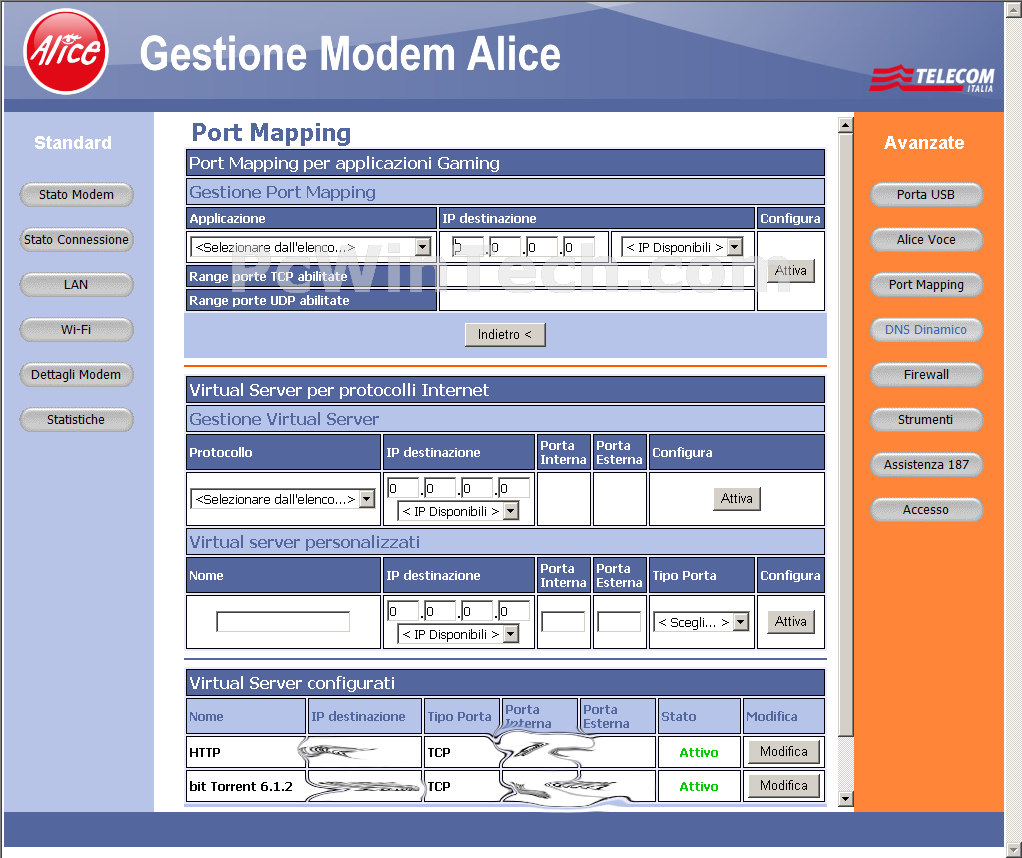Focus third IP octet in Gestione Virtual Server
This screenshot has height=858, width=1022.
click(x=477, y=488)
